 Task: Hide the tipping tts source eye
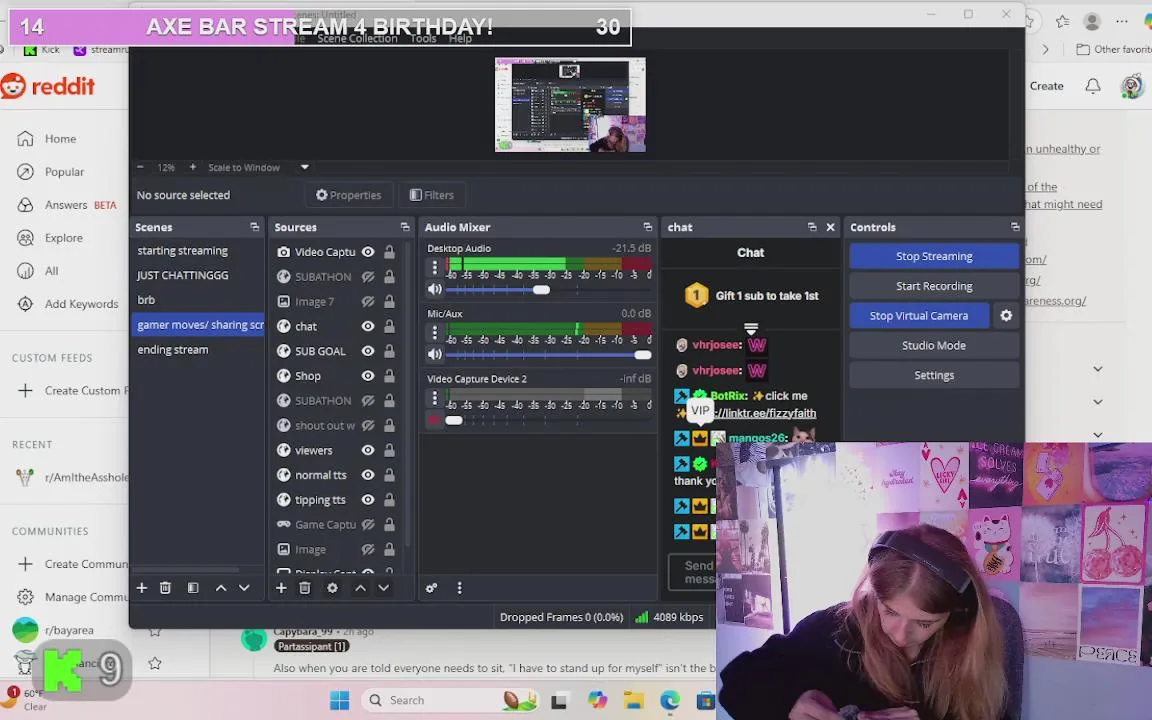click(368, 500)
